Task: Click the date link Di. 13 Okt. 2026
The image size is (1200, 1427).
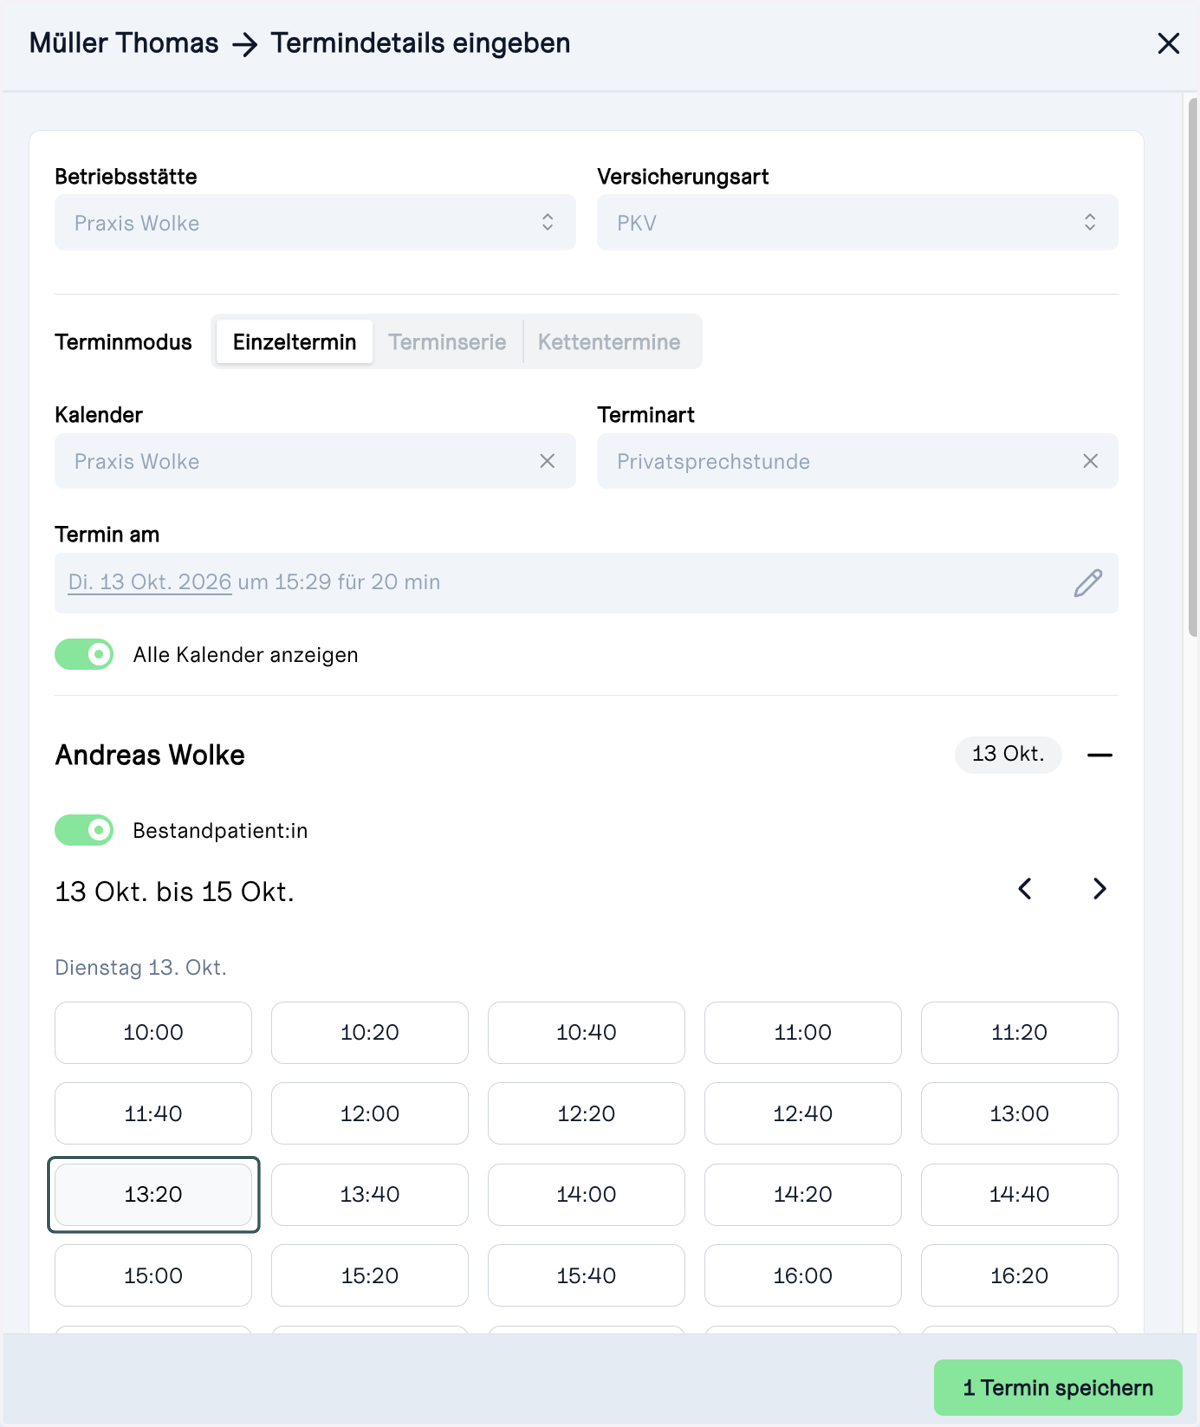Action: pos(149,582)
